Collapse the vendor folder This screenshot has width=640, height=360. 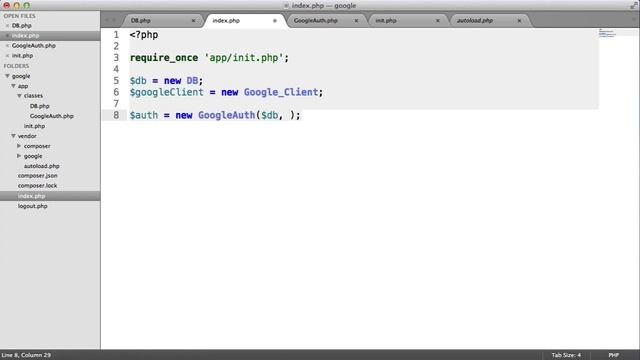coord(13,136)
